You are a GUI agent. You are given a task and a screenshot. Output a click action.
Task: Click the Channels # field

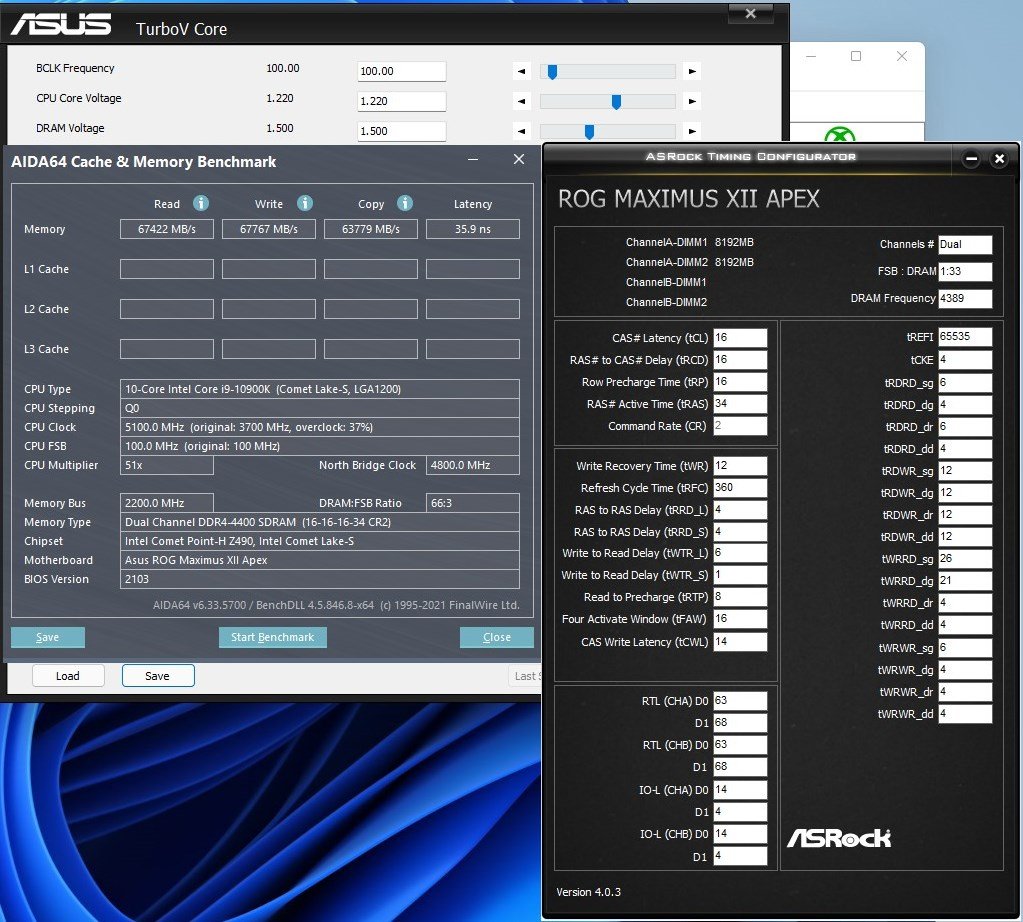click(965, 245)
